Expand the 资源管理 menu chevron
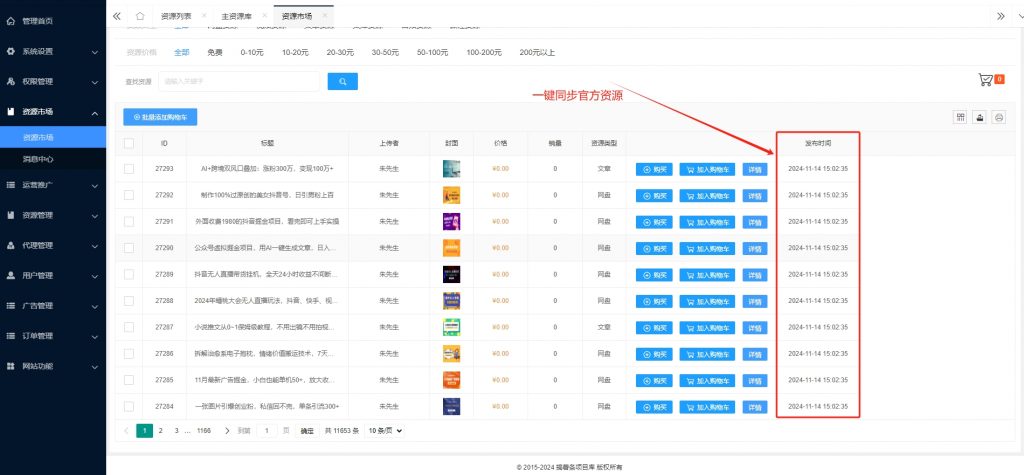The width and height of the screenshot is (1024, 475). 95,216
